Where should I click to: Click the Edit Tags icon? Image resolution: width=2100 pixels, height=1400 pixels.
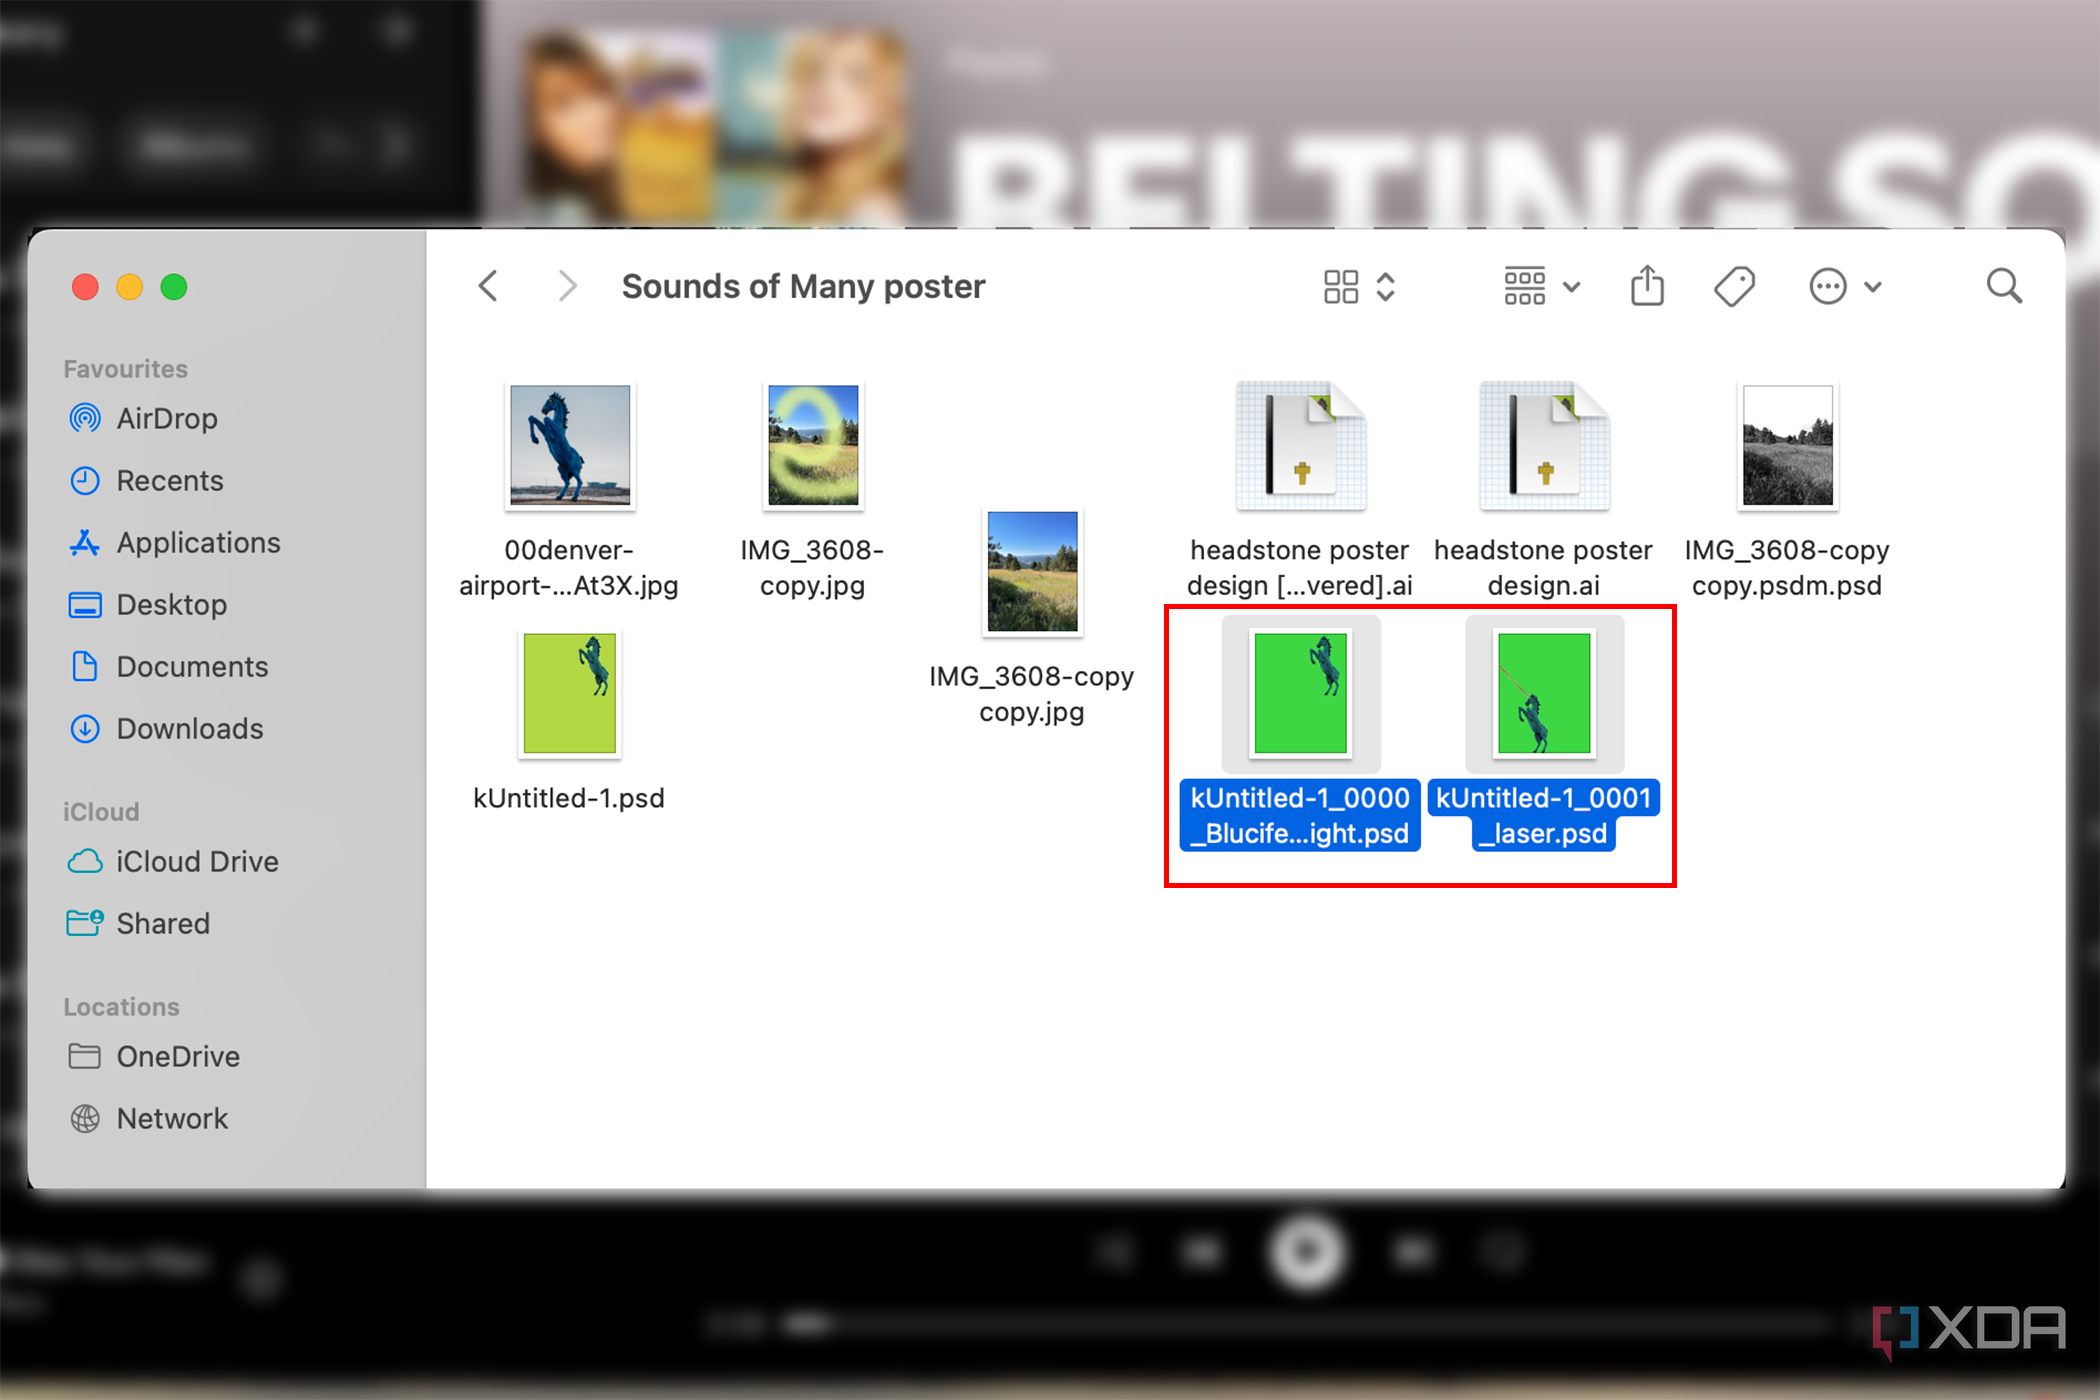coord(1735,286)
